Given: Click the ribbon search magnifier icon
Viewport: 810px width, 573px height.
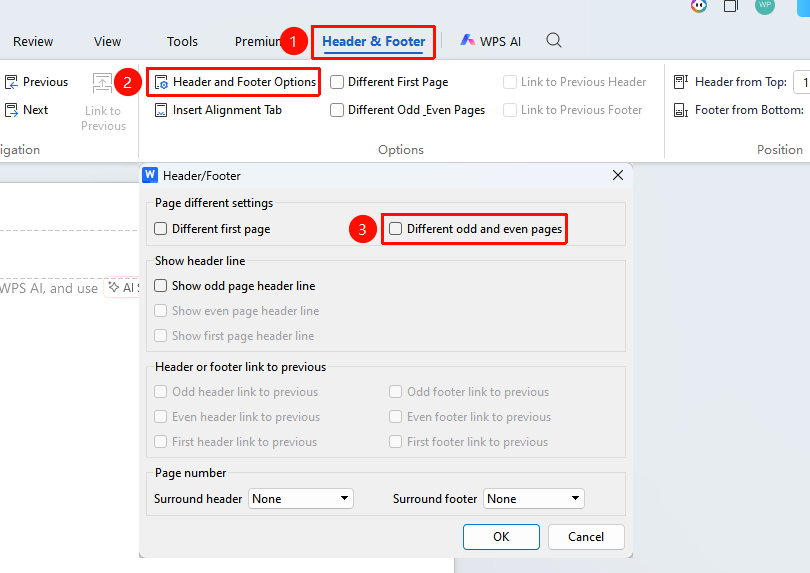Looking at the screenshot, I should click(554, 40).
